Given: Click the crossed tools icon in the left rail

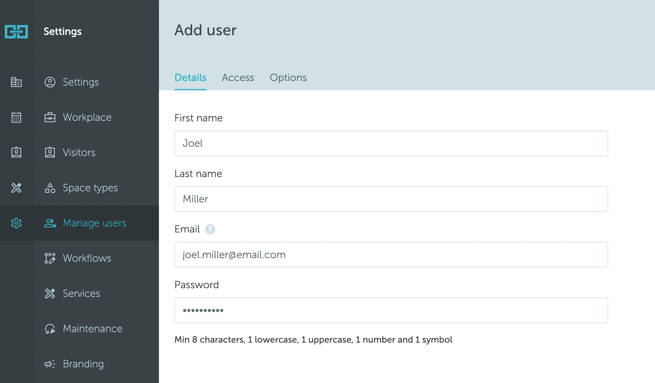Looking at the screenshot, I should click(16, 188).
